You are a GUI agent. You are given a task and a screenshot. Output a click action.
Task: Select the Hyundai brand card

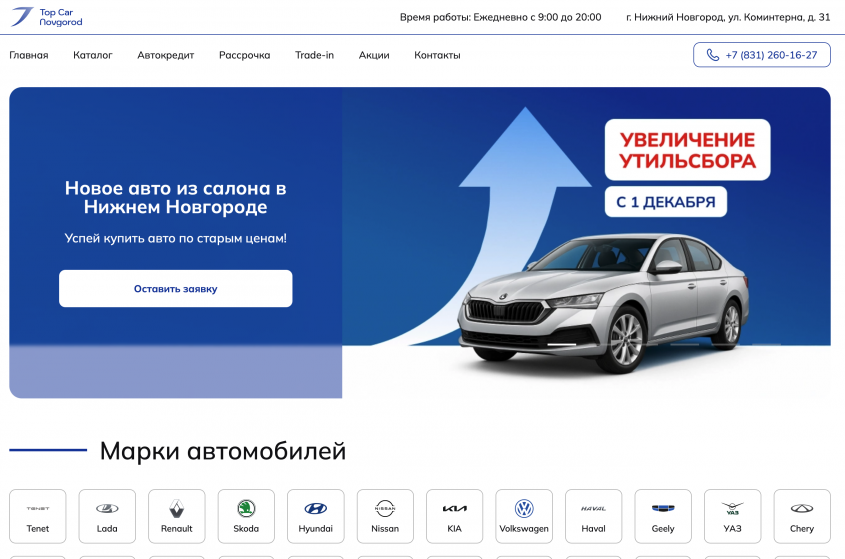coord(316,516)
